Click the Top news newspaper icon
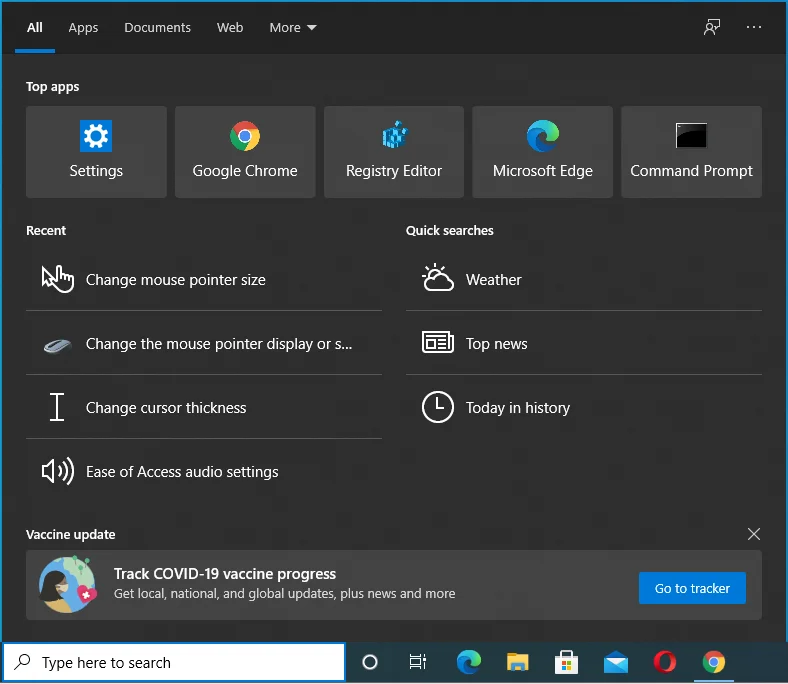Image resolution: width=788 pixels, height=684 pixels. (438, 343)
